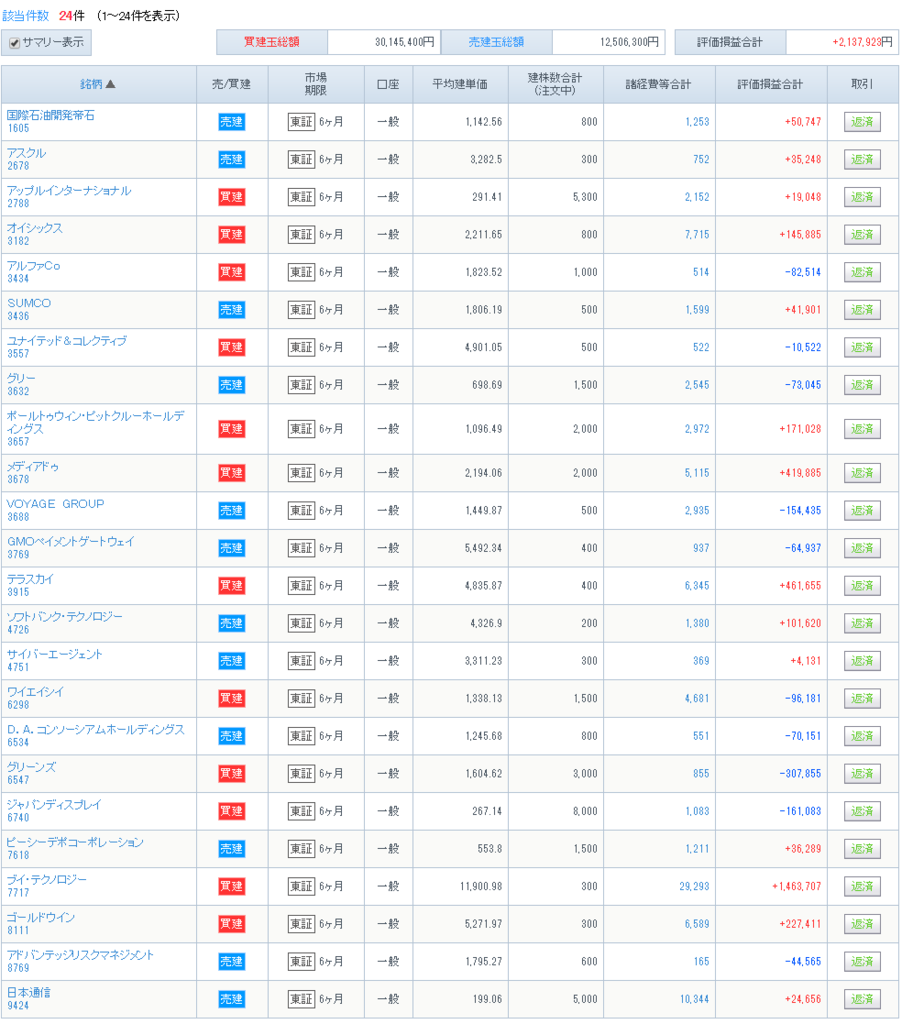Click 返済 for グリー
Image resolution: width=902 pixels, height=1024 pixels.
point(862,385)
